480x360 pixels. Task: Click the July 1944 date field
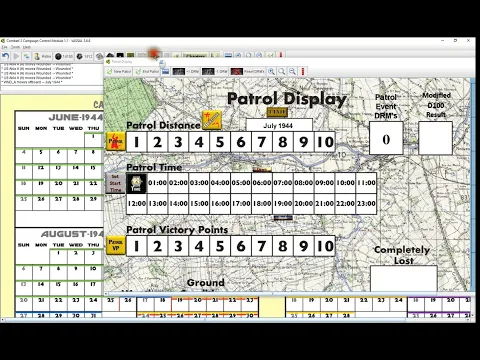pyautogui.click(x=279, y=126)
